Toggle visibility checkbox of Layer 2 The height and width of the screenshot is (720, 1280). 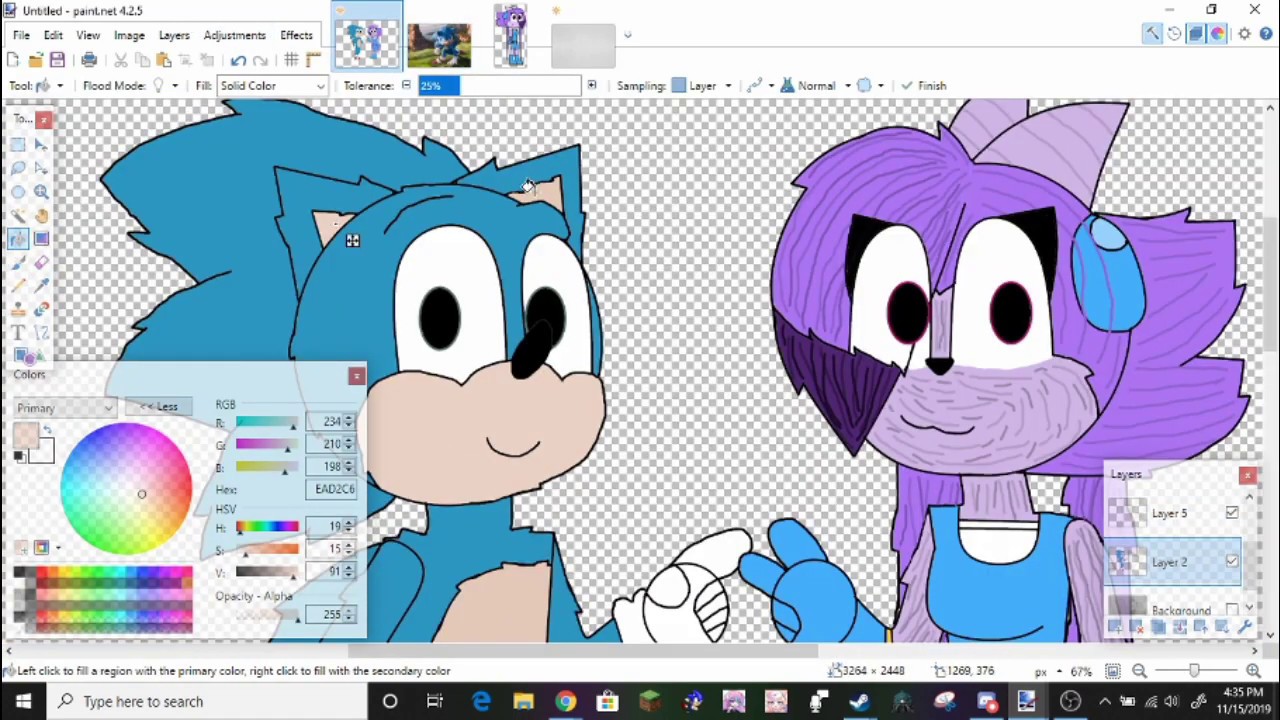[x=1232, y=562]
